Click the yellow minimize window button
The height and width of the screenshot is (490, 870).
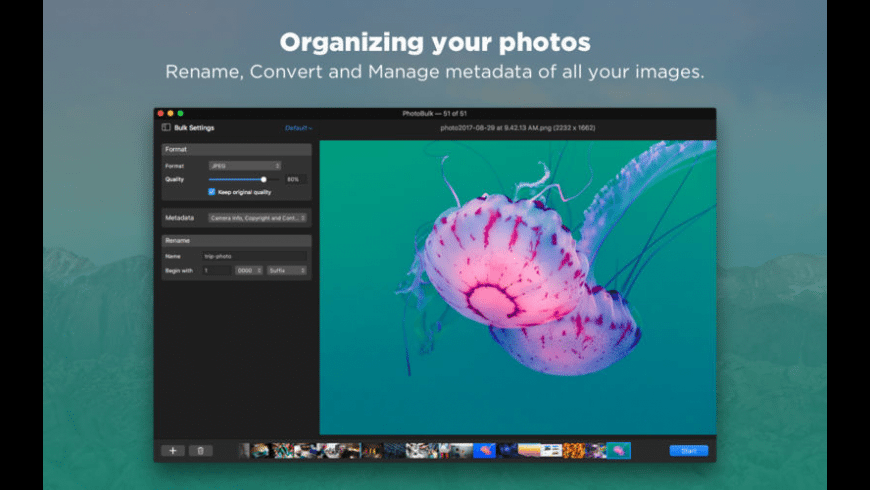click(x=170, y=113)
